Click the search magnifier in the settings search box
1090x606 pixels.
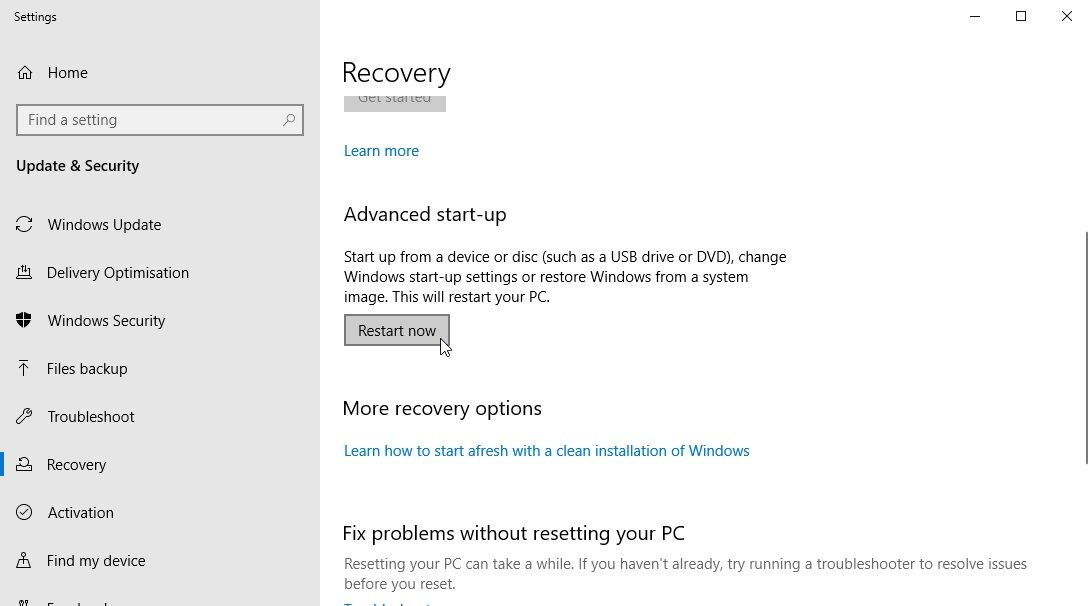coord(288,119)
